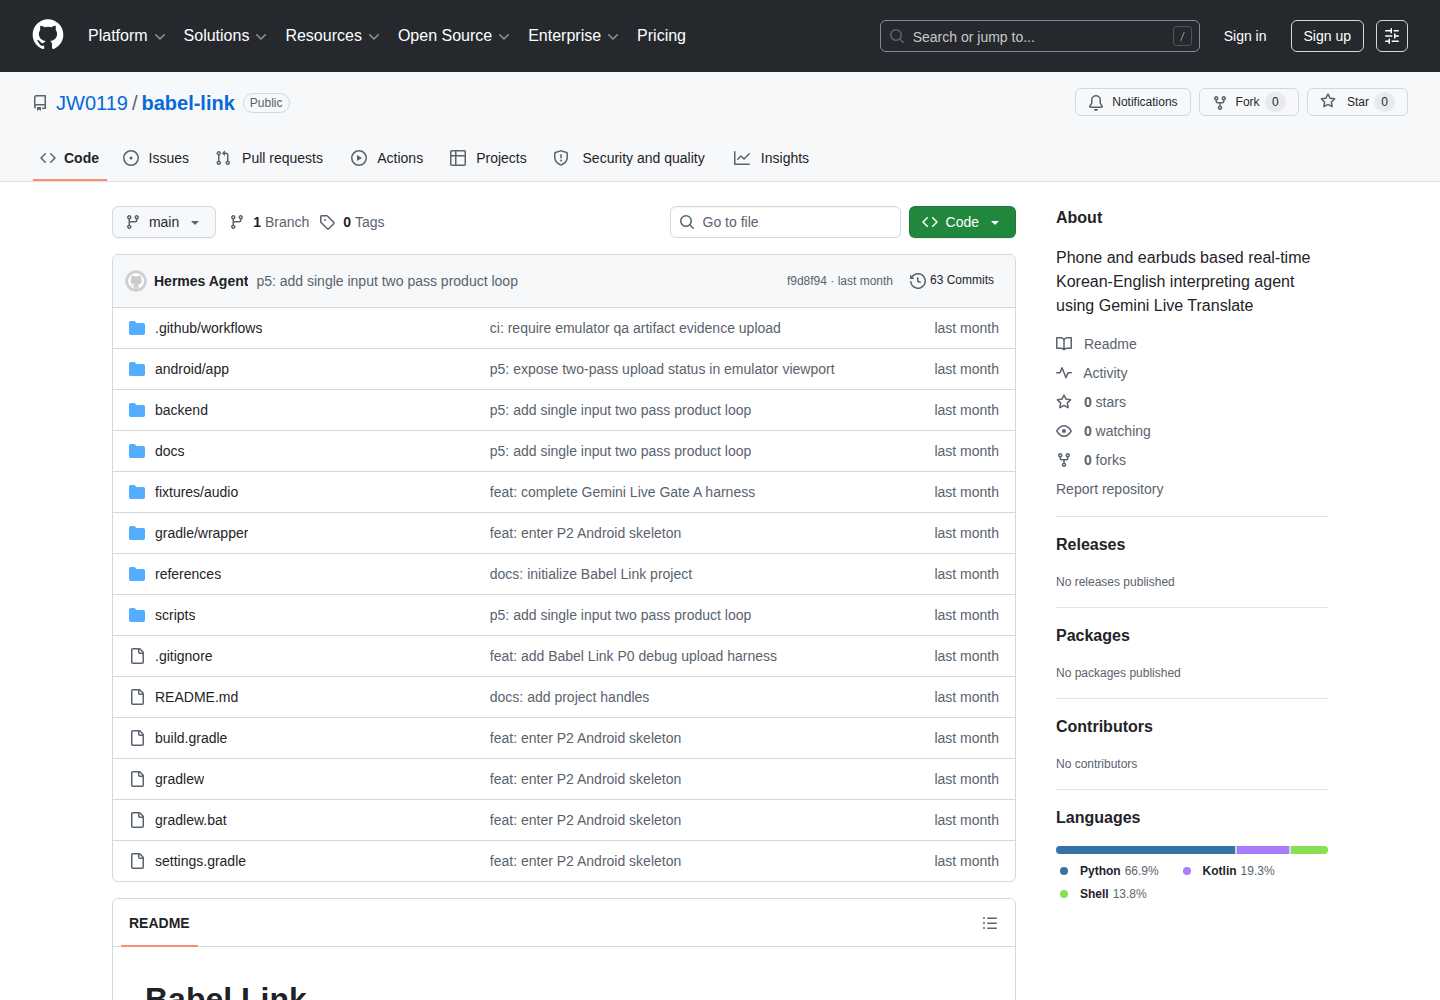The height and width of the screenshot is (1000, 1440).
Task: Click the 'ci: require emulator qa artifact evidence upload' commit
Action: pyautogui.click(x=635, y=328)
